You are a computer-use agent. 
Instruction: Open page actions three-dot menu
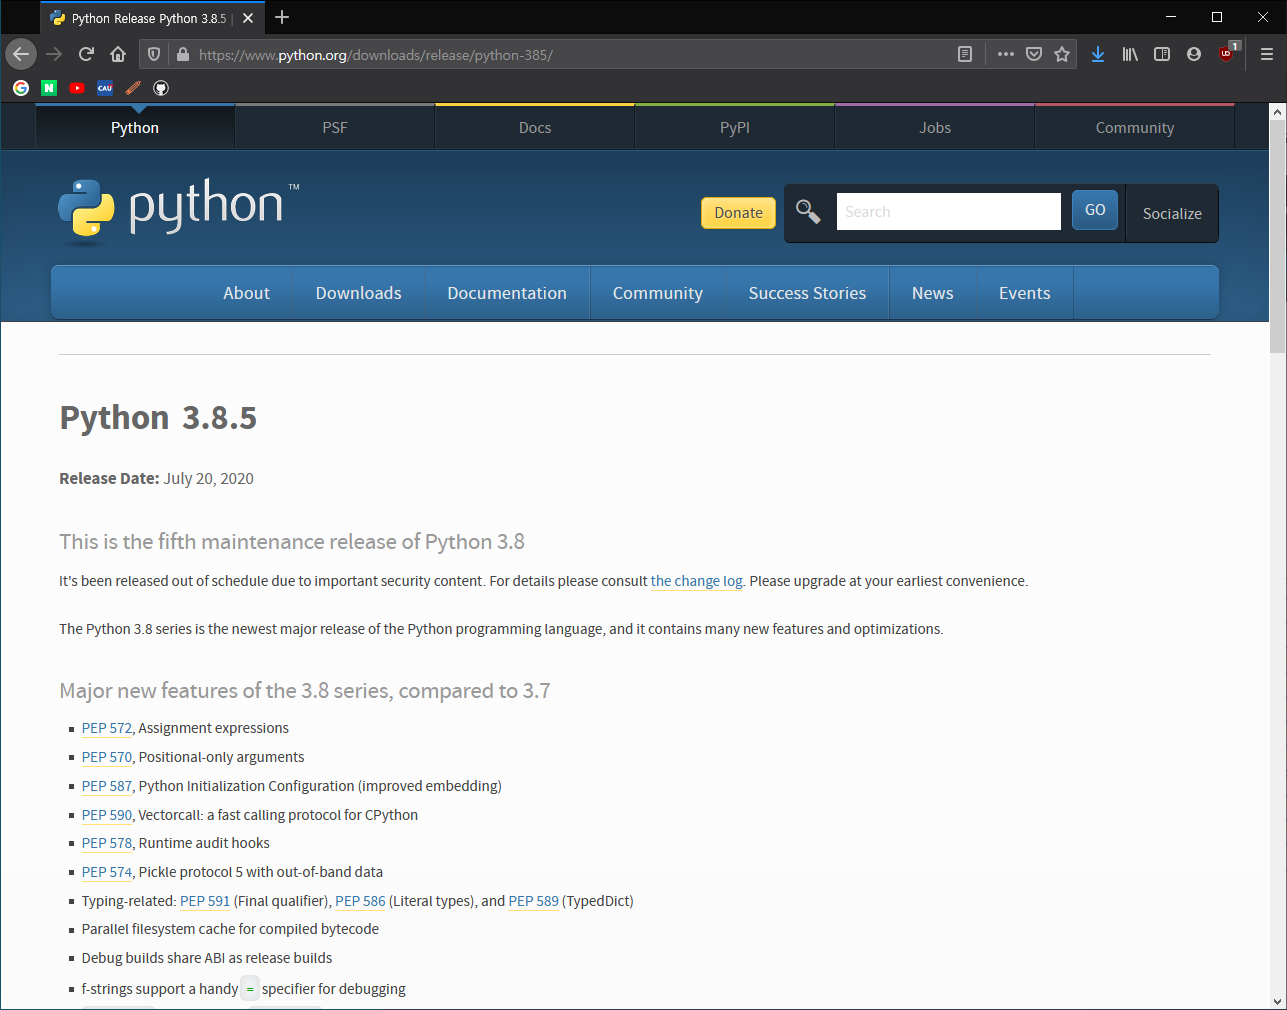tap(1006, 54)
